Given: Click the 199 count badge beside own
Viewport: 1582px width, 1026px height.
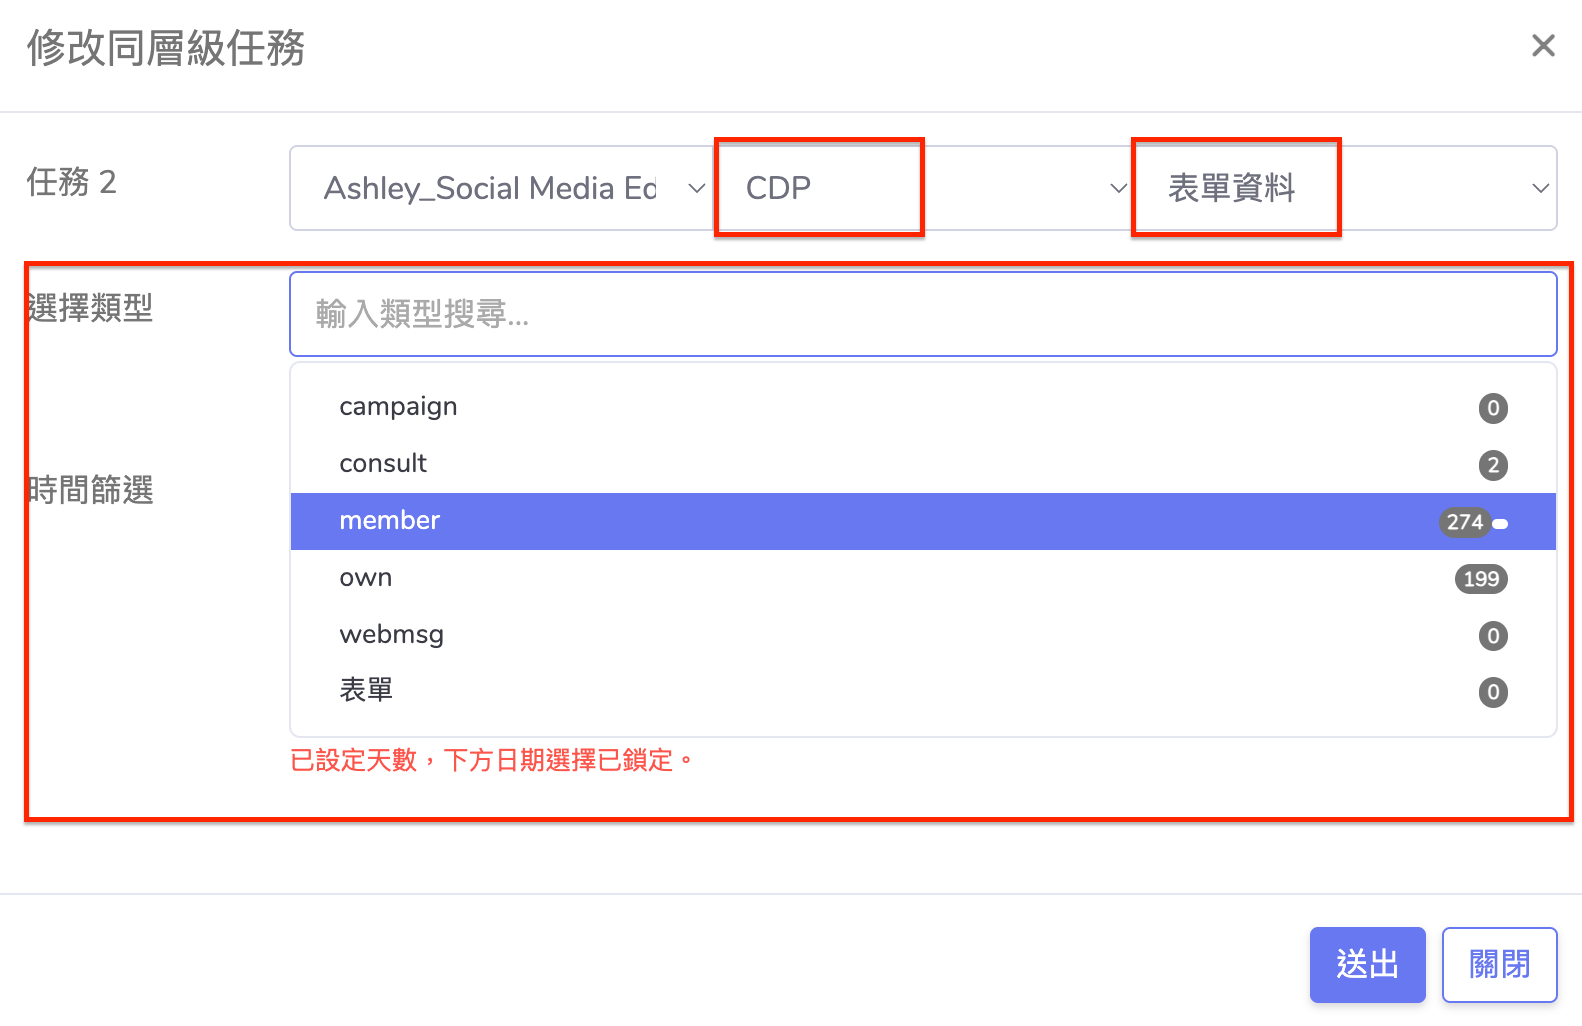Looking at the screenshot, I should click(x=1480, y=579).
